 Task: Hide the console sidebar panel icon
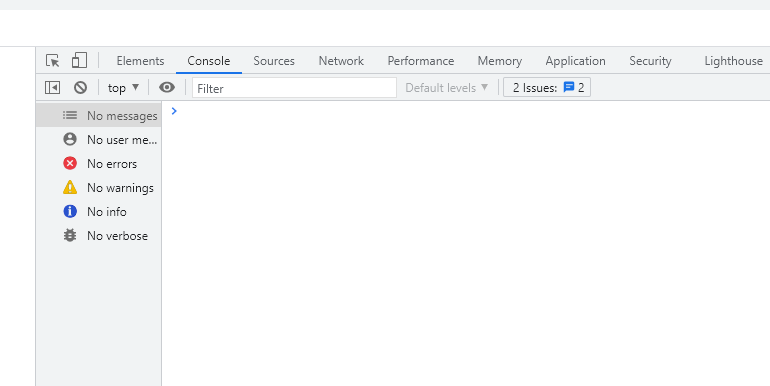pos(53,88)
